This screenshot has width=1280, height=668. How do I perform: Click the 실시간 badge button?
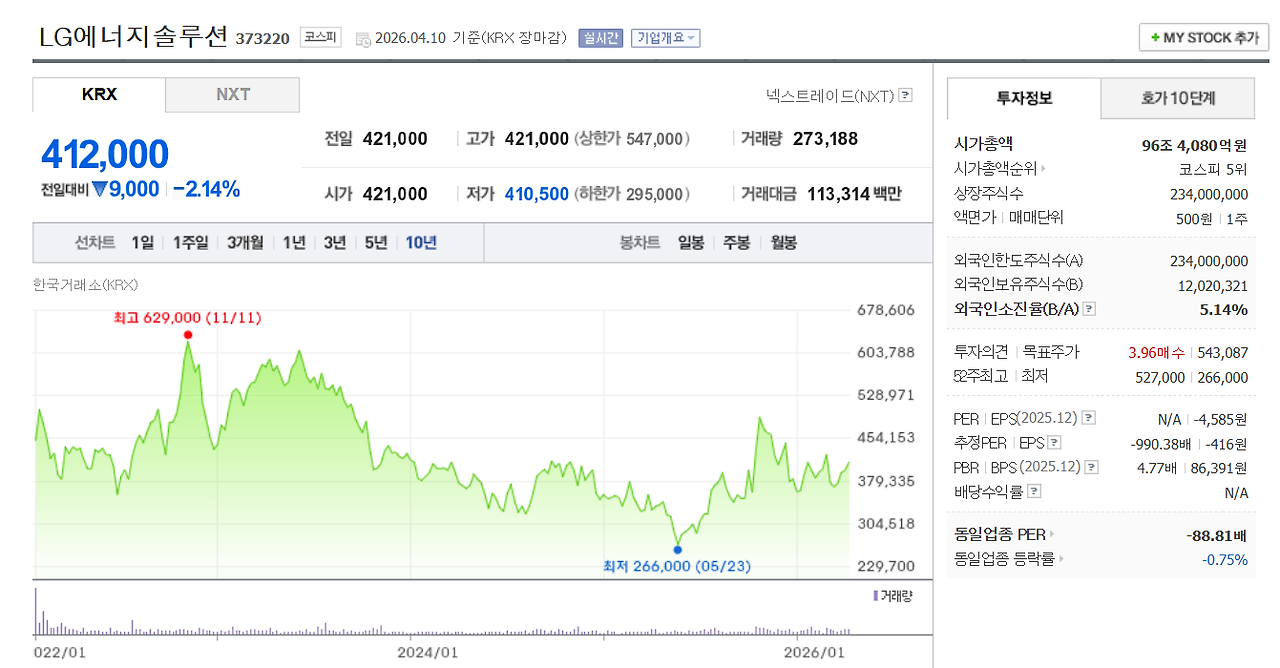point(600,38)
